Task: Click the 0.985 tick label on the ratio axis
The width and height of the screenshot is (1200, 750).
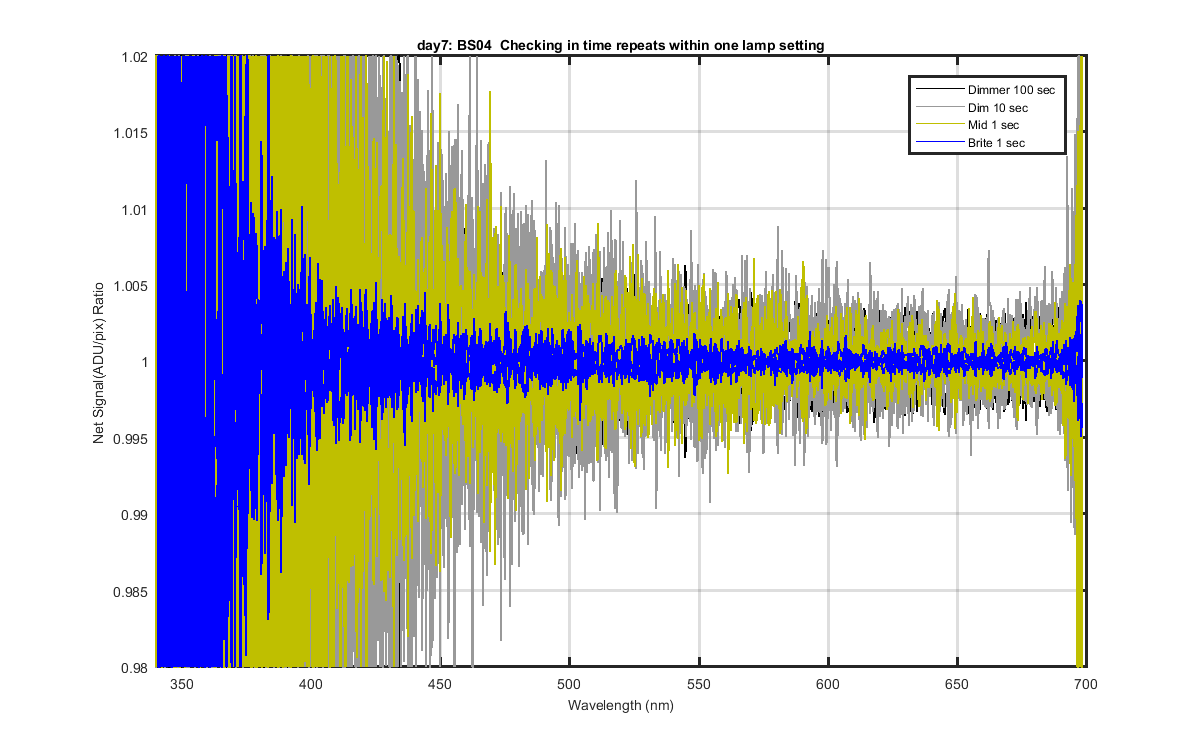Action: (133, 592)
